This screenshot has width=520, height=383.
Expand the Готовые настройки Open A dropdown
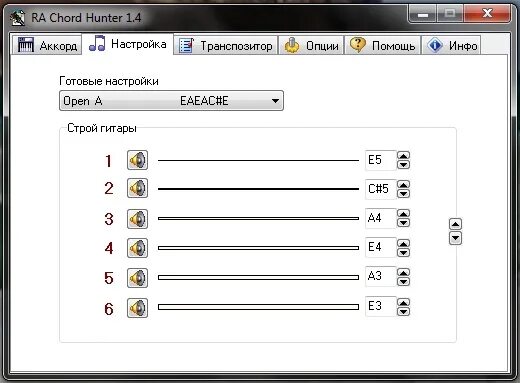point(171,100)
